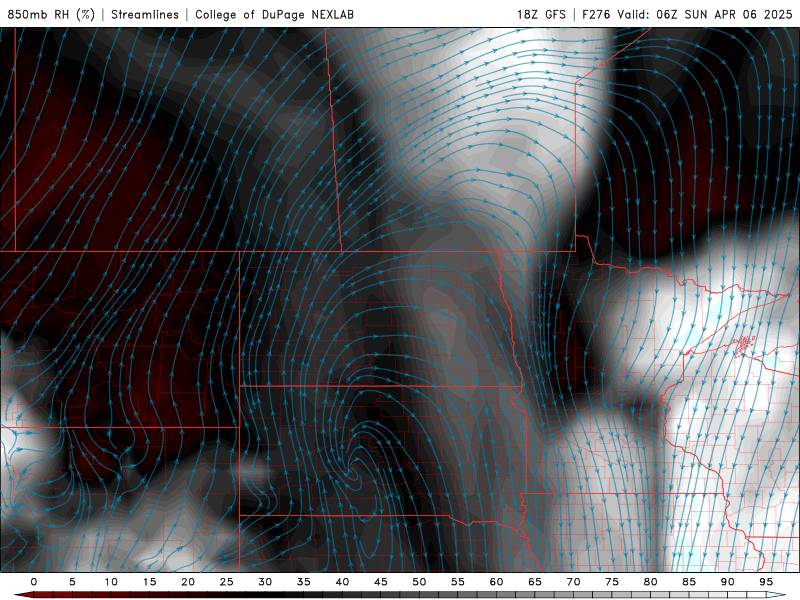Click the "80" color scale label
This screenshot has height=600, width=800.
[651, 582]
